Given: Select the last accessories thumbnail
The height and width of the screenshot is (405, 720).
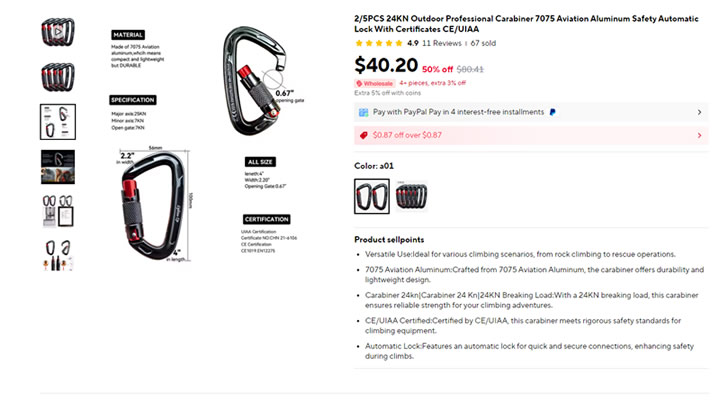Looking at the screenshot, I should click(58, 255).
